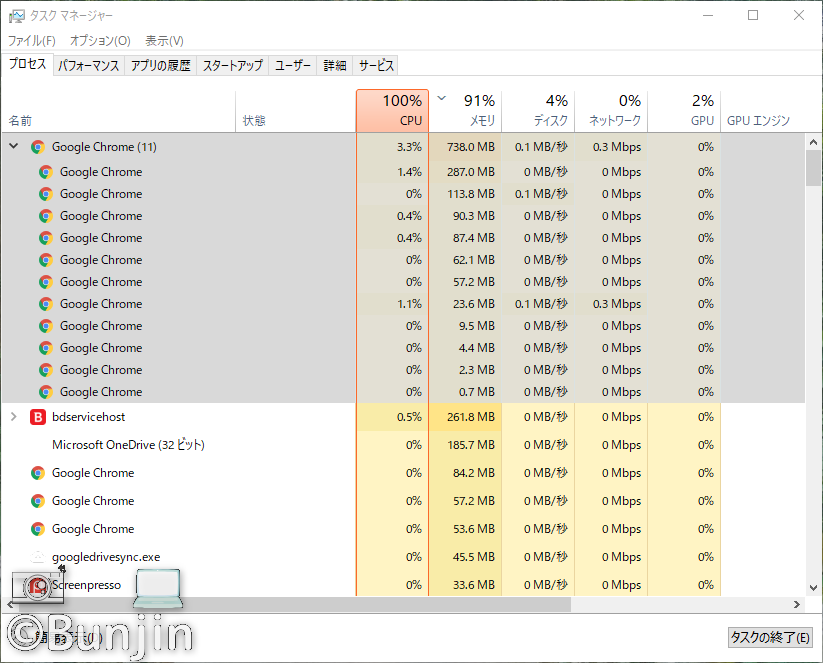Click the 185.7 MB memory value
This screenshot has height=663, width=823.
(471, 445)
